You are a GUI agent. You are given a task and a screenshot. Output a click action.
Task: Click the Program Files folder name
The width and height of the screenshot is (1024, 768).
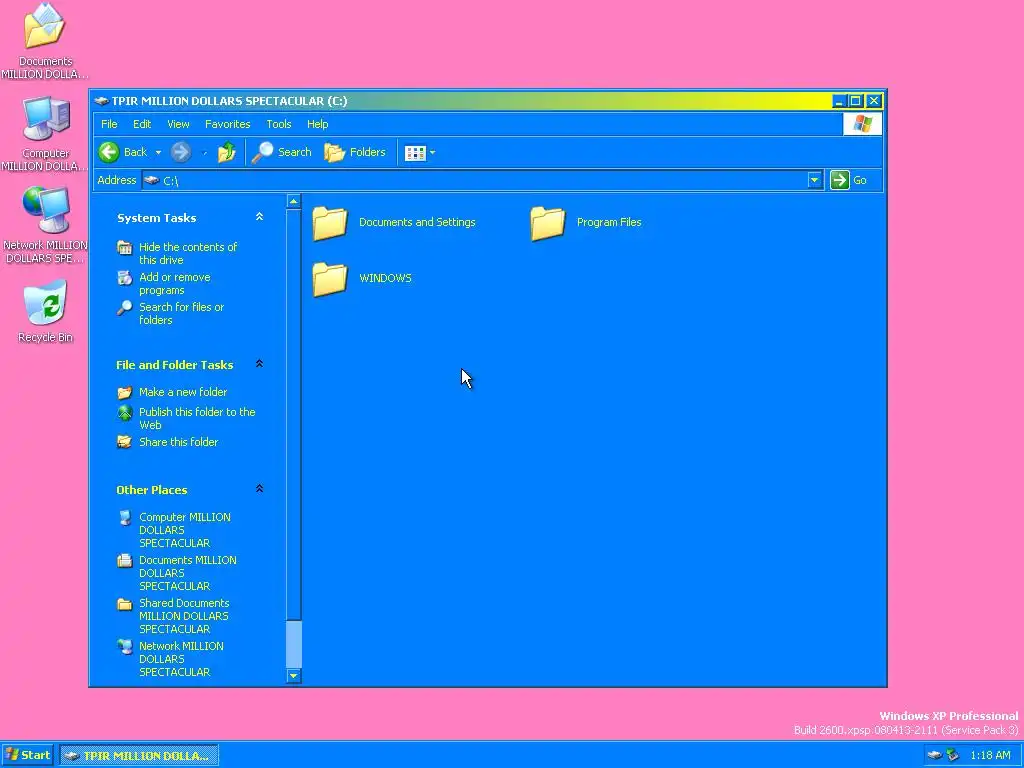[x=609, y=222]
